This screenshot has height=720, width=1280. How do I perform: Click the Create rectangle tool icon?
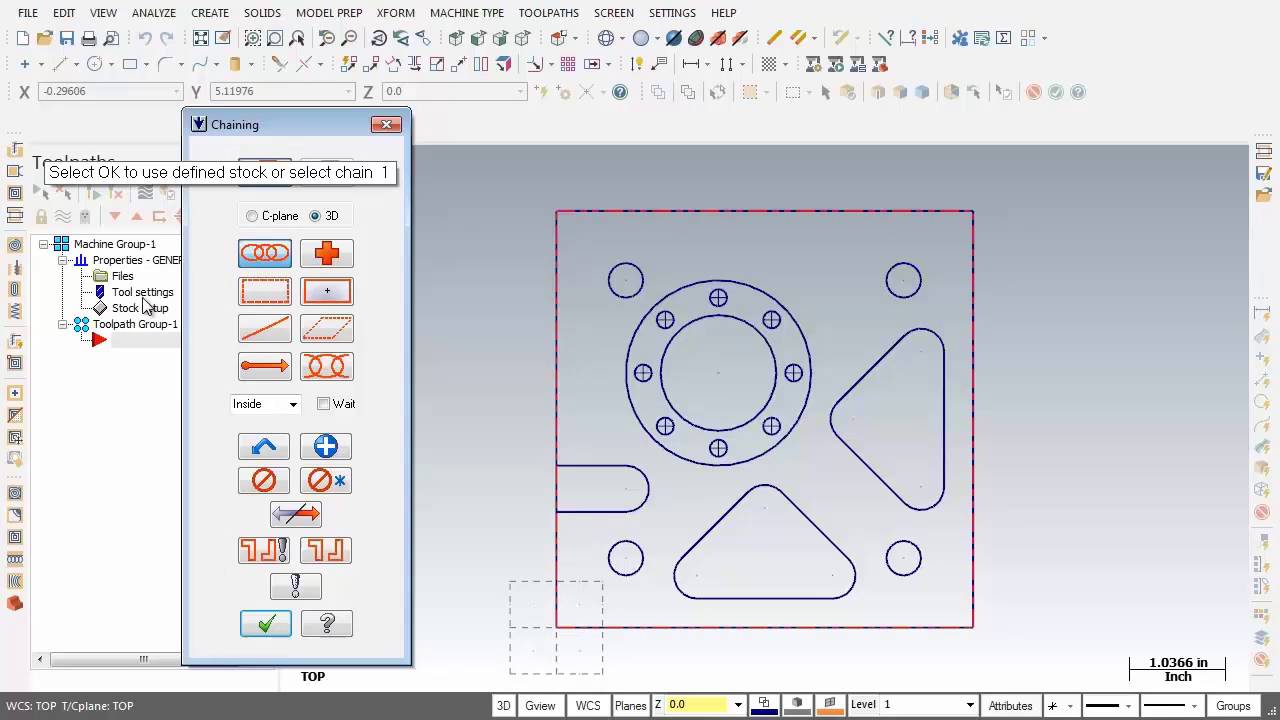[x=130, y=64]
